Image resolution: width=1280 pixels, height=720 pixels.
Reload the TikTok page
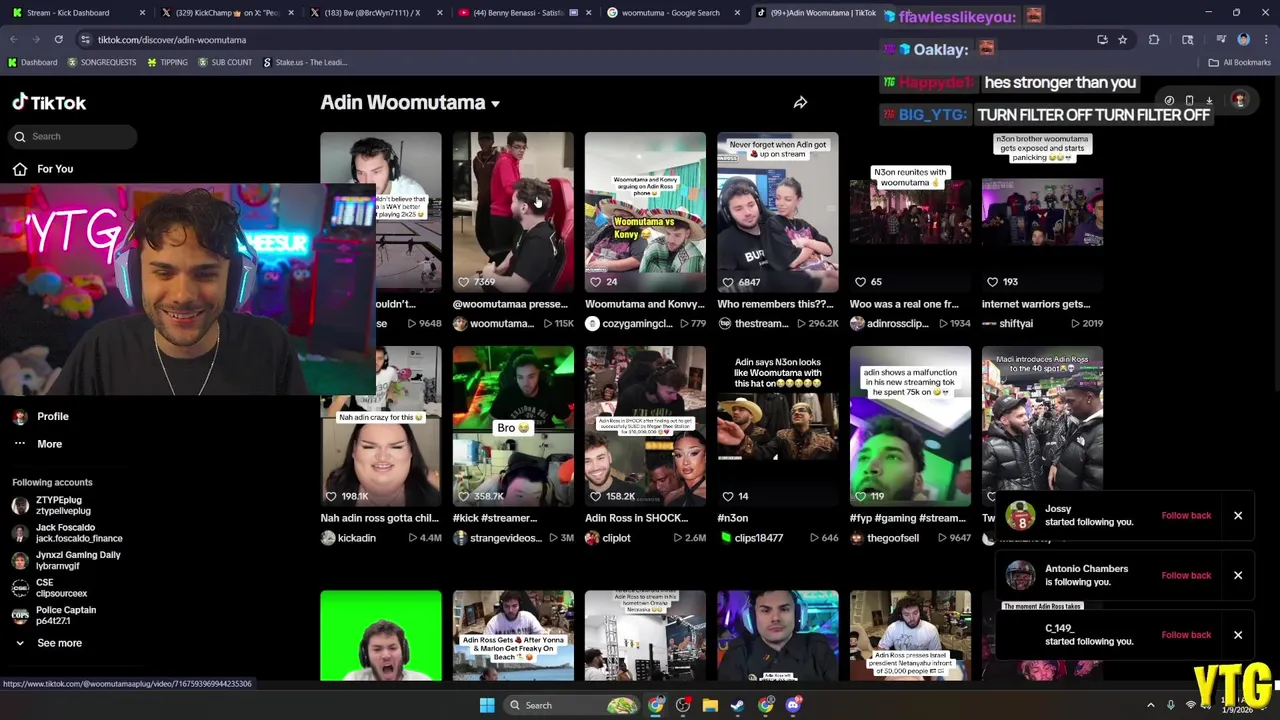pos(58,39)
